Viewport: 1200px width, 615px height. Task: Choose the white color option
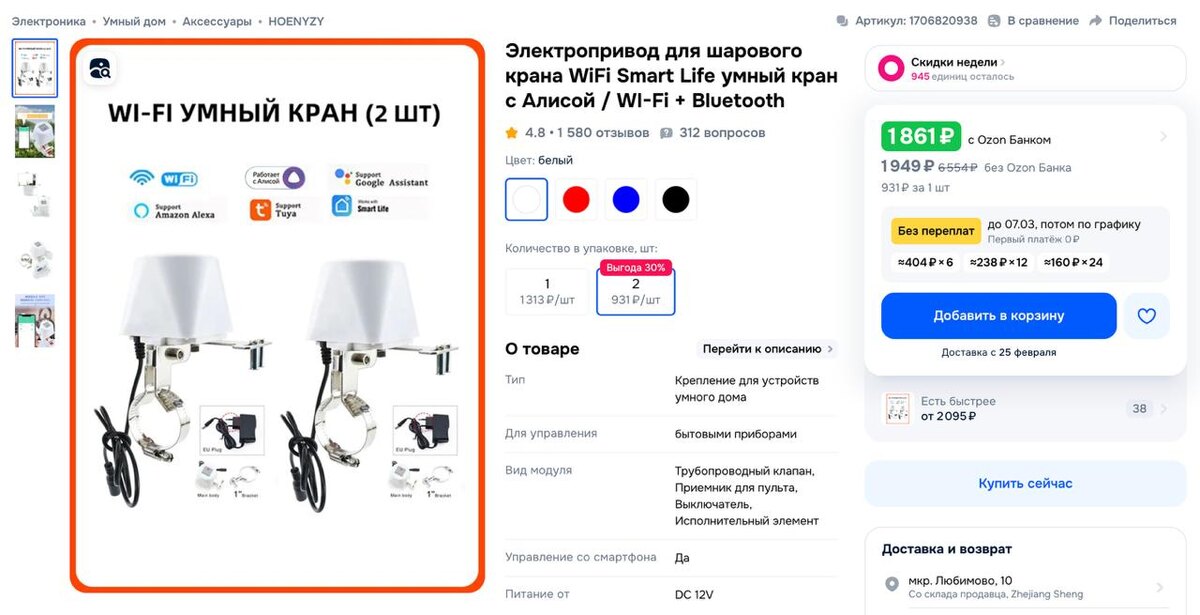pos(527,199)
